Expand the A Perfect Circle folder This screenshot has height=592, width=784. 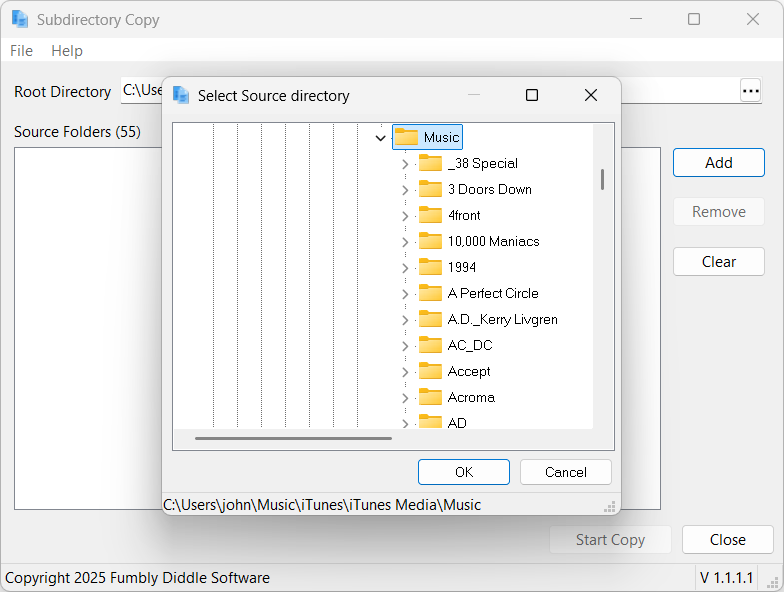pos(405,294)
